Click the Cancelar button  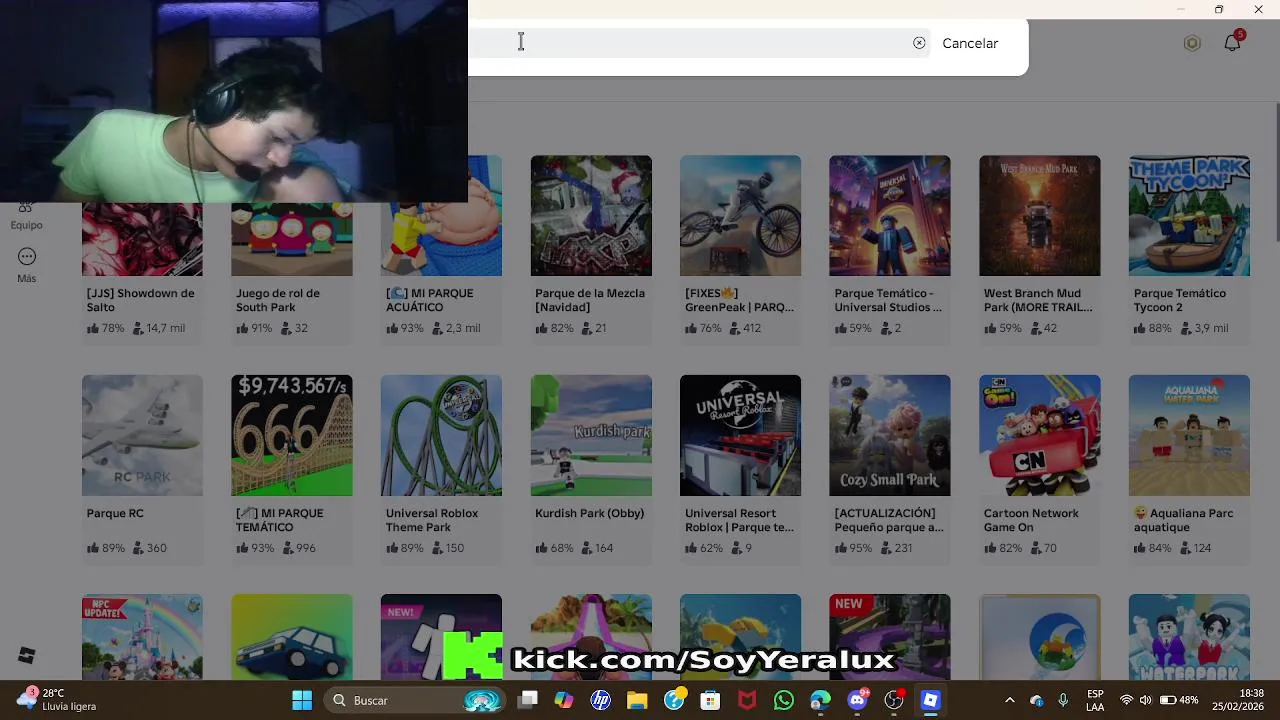click(970, 43)
